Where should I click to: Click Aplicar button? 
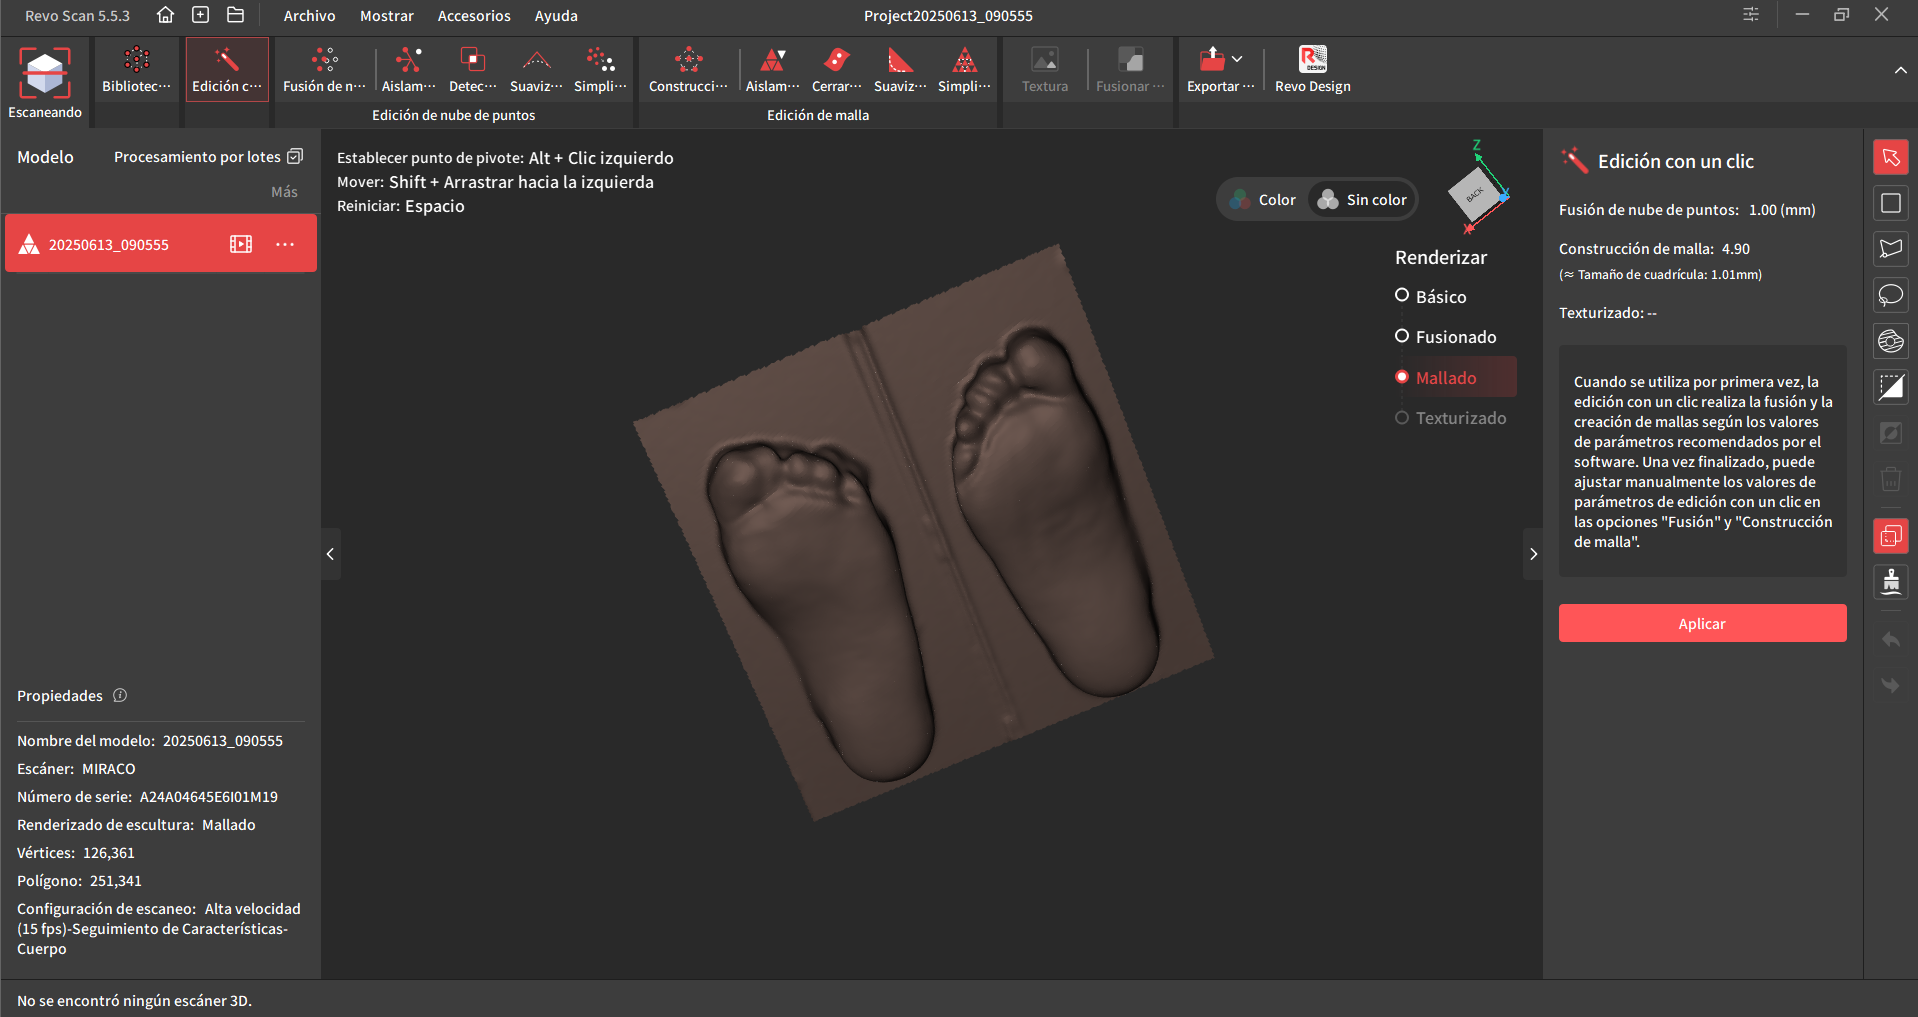1702,623
